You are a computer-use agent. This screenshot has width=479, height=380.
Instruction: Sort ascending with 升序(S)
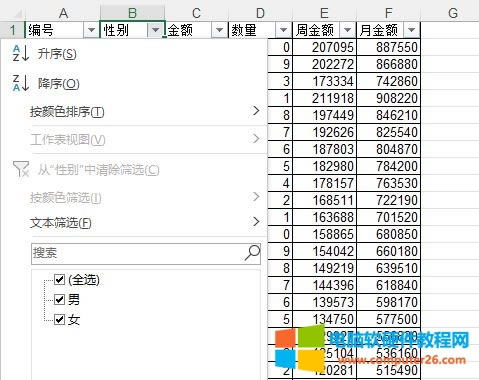(57, 54)
